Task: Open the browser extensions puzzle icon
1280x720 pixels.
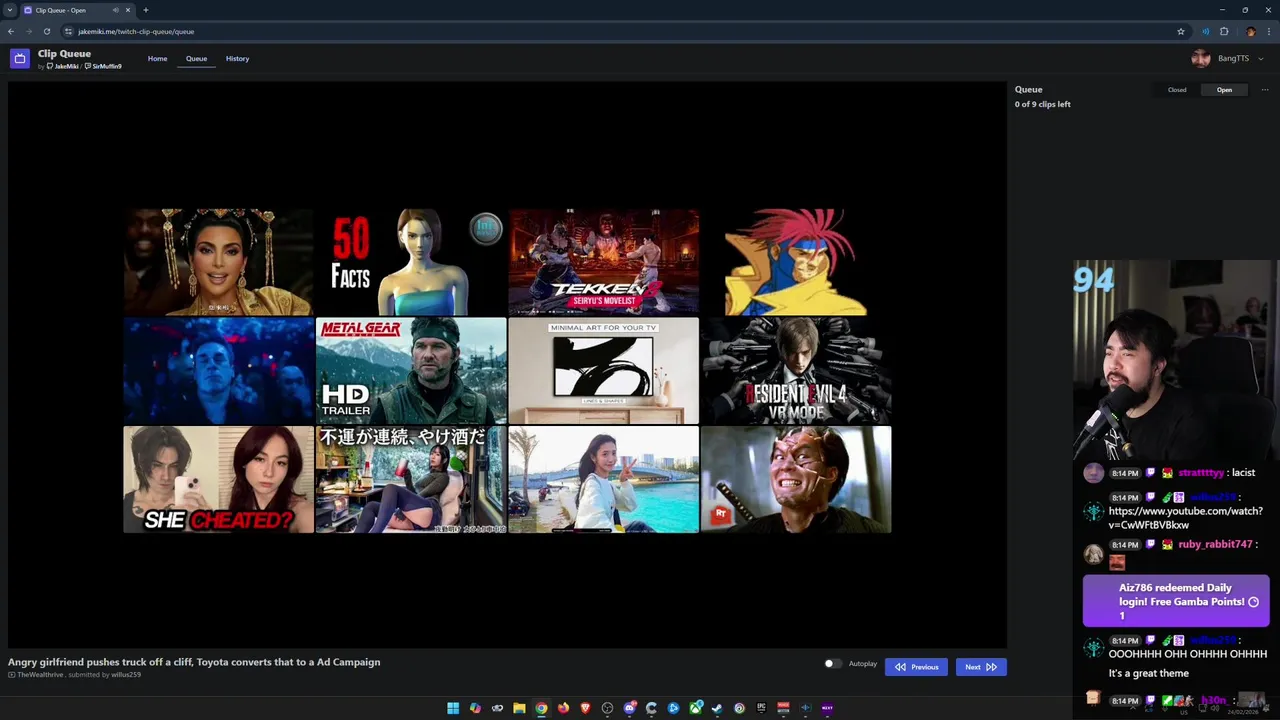Action: coord(1224,31)
